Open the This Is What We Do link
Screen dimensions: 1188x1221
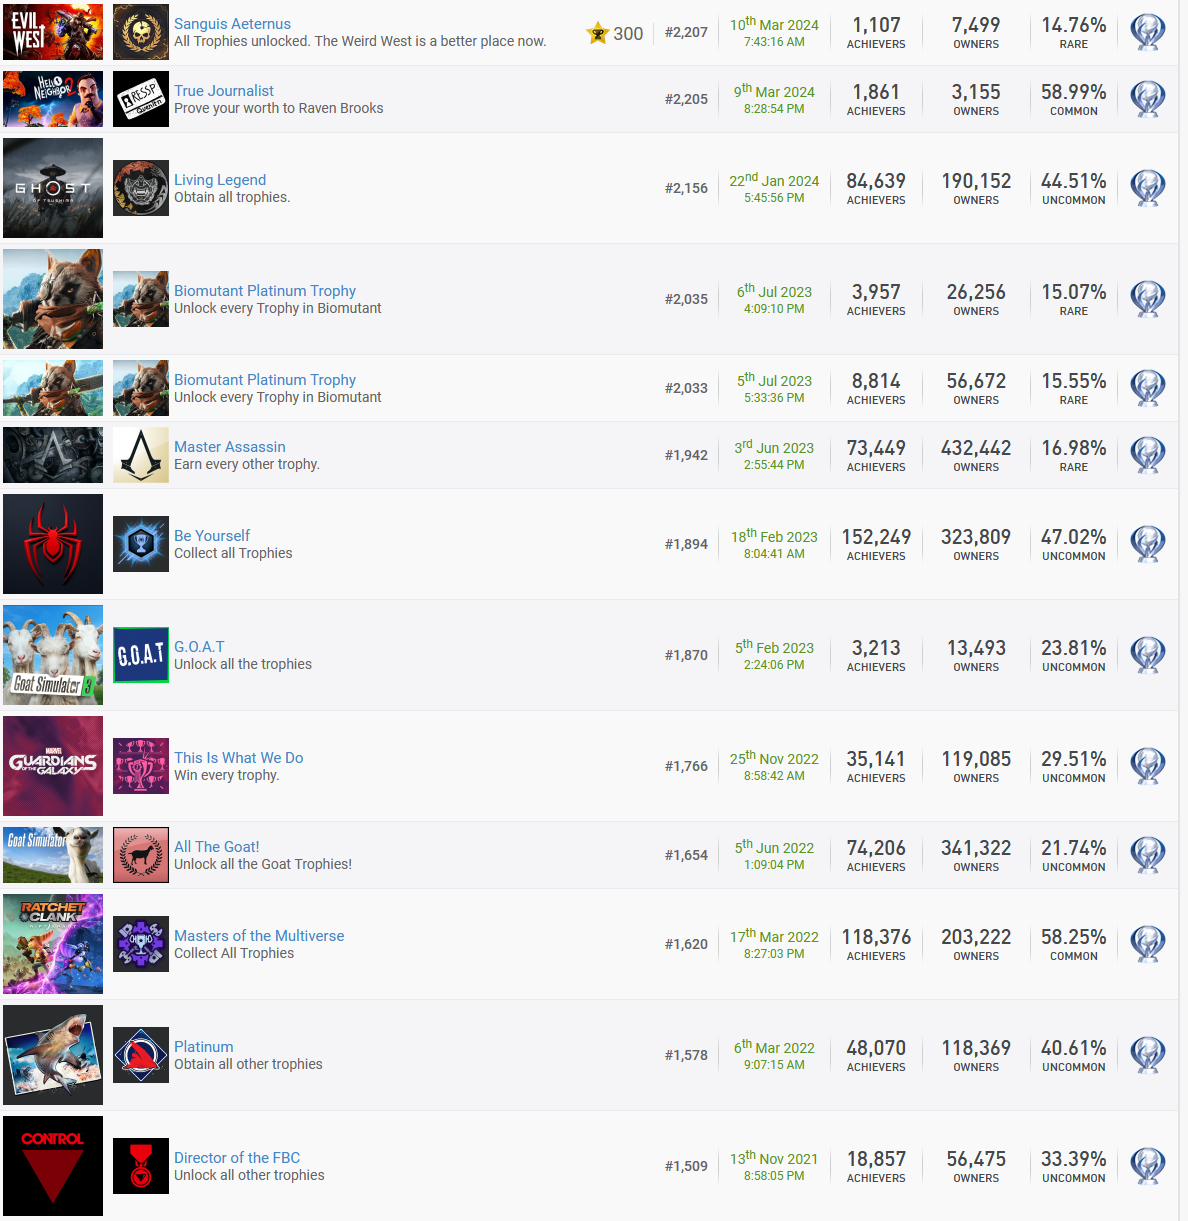tap(238, 758)
